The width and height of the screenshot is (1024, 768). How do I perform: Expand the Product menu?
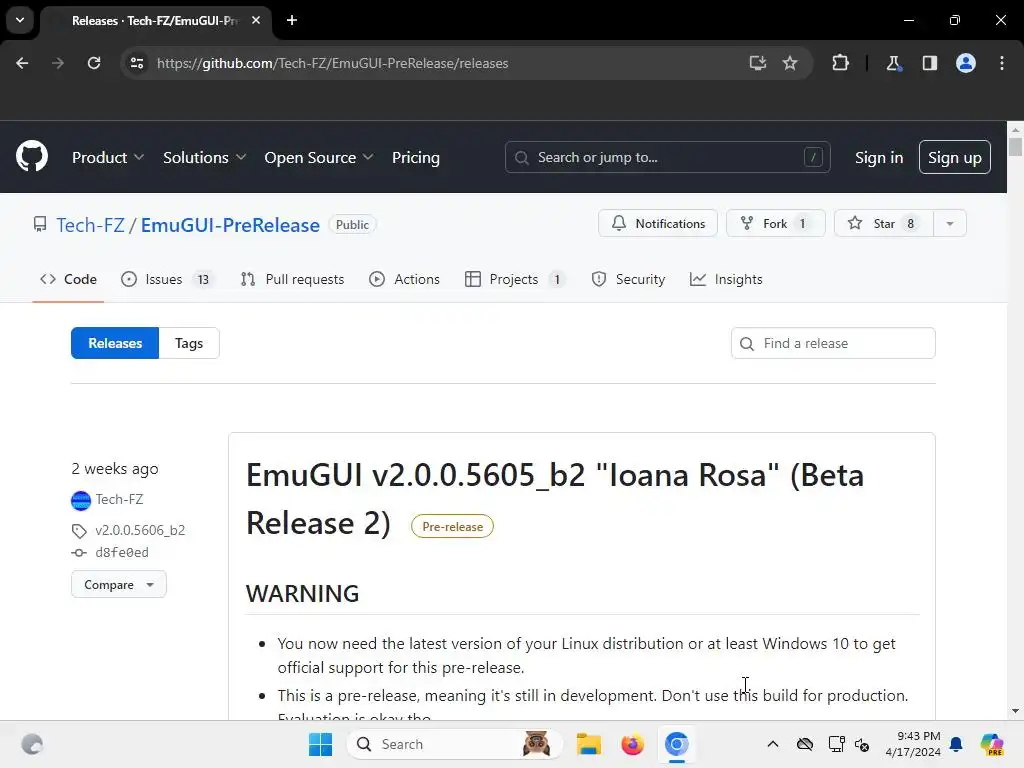pos(108,157)
